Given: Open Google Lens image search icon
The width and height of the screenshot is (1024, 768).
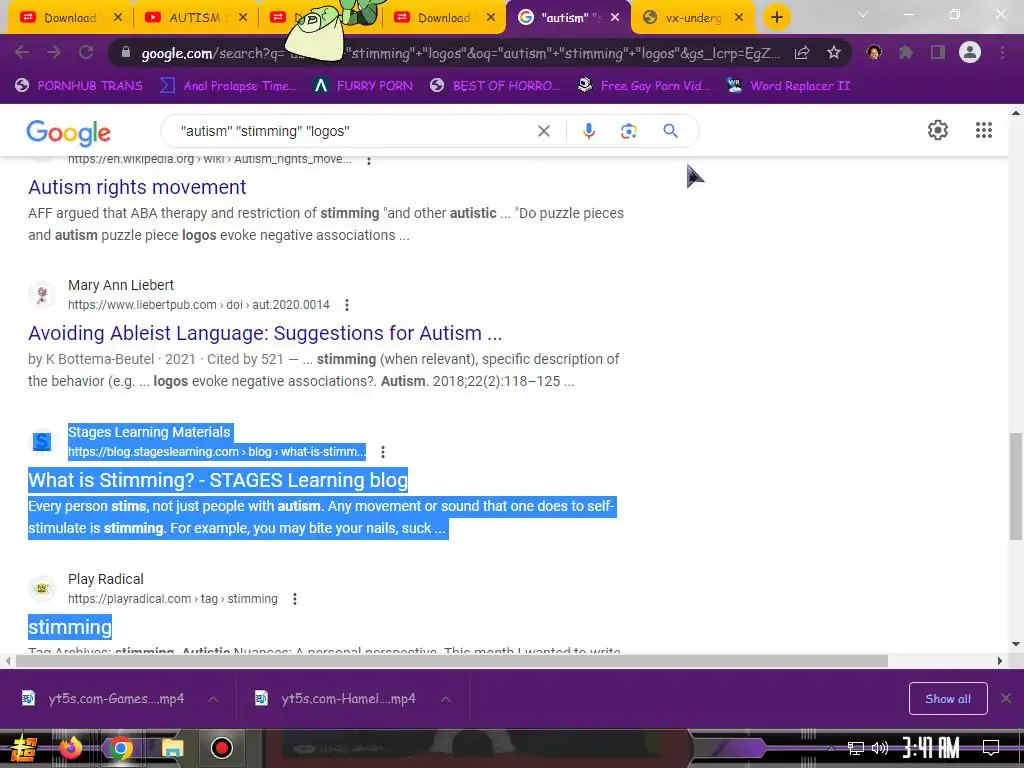Looking at the screenshot, I should [628, 131].
